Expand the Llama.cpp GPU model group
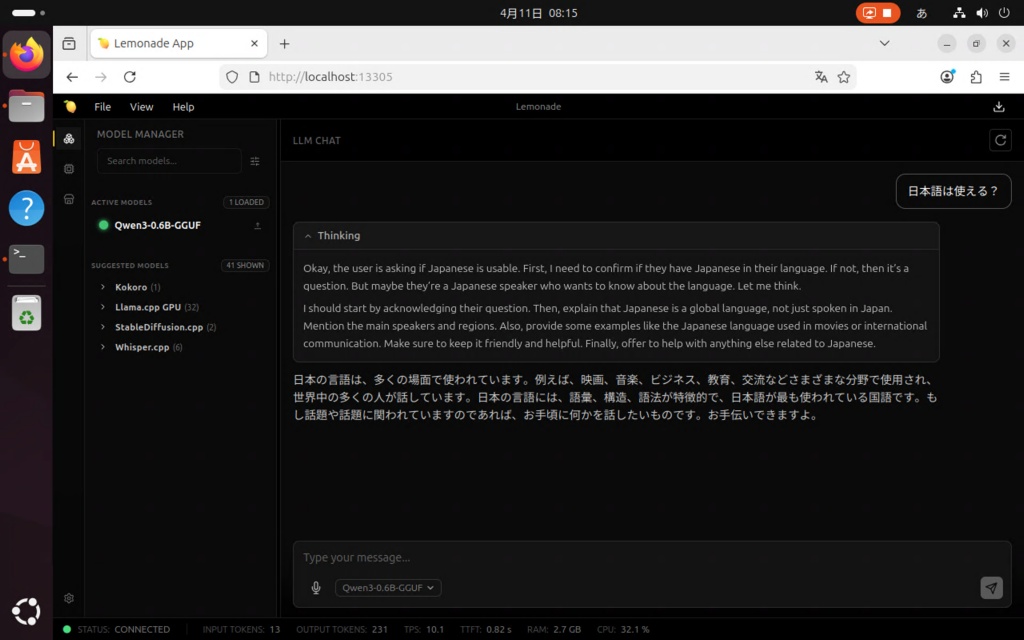This screenshot has width=1024, height=640. coord(103,308)
